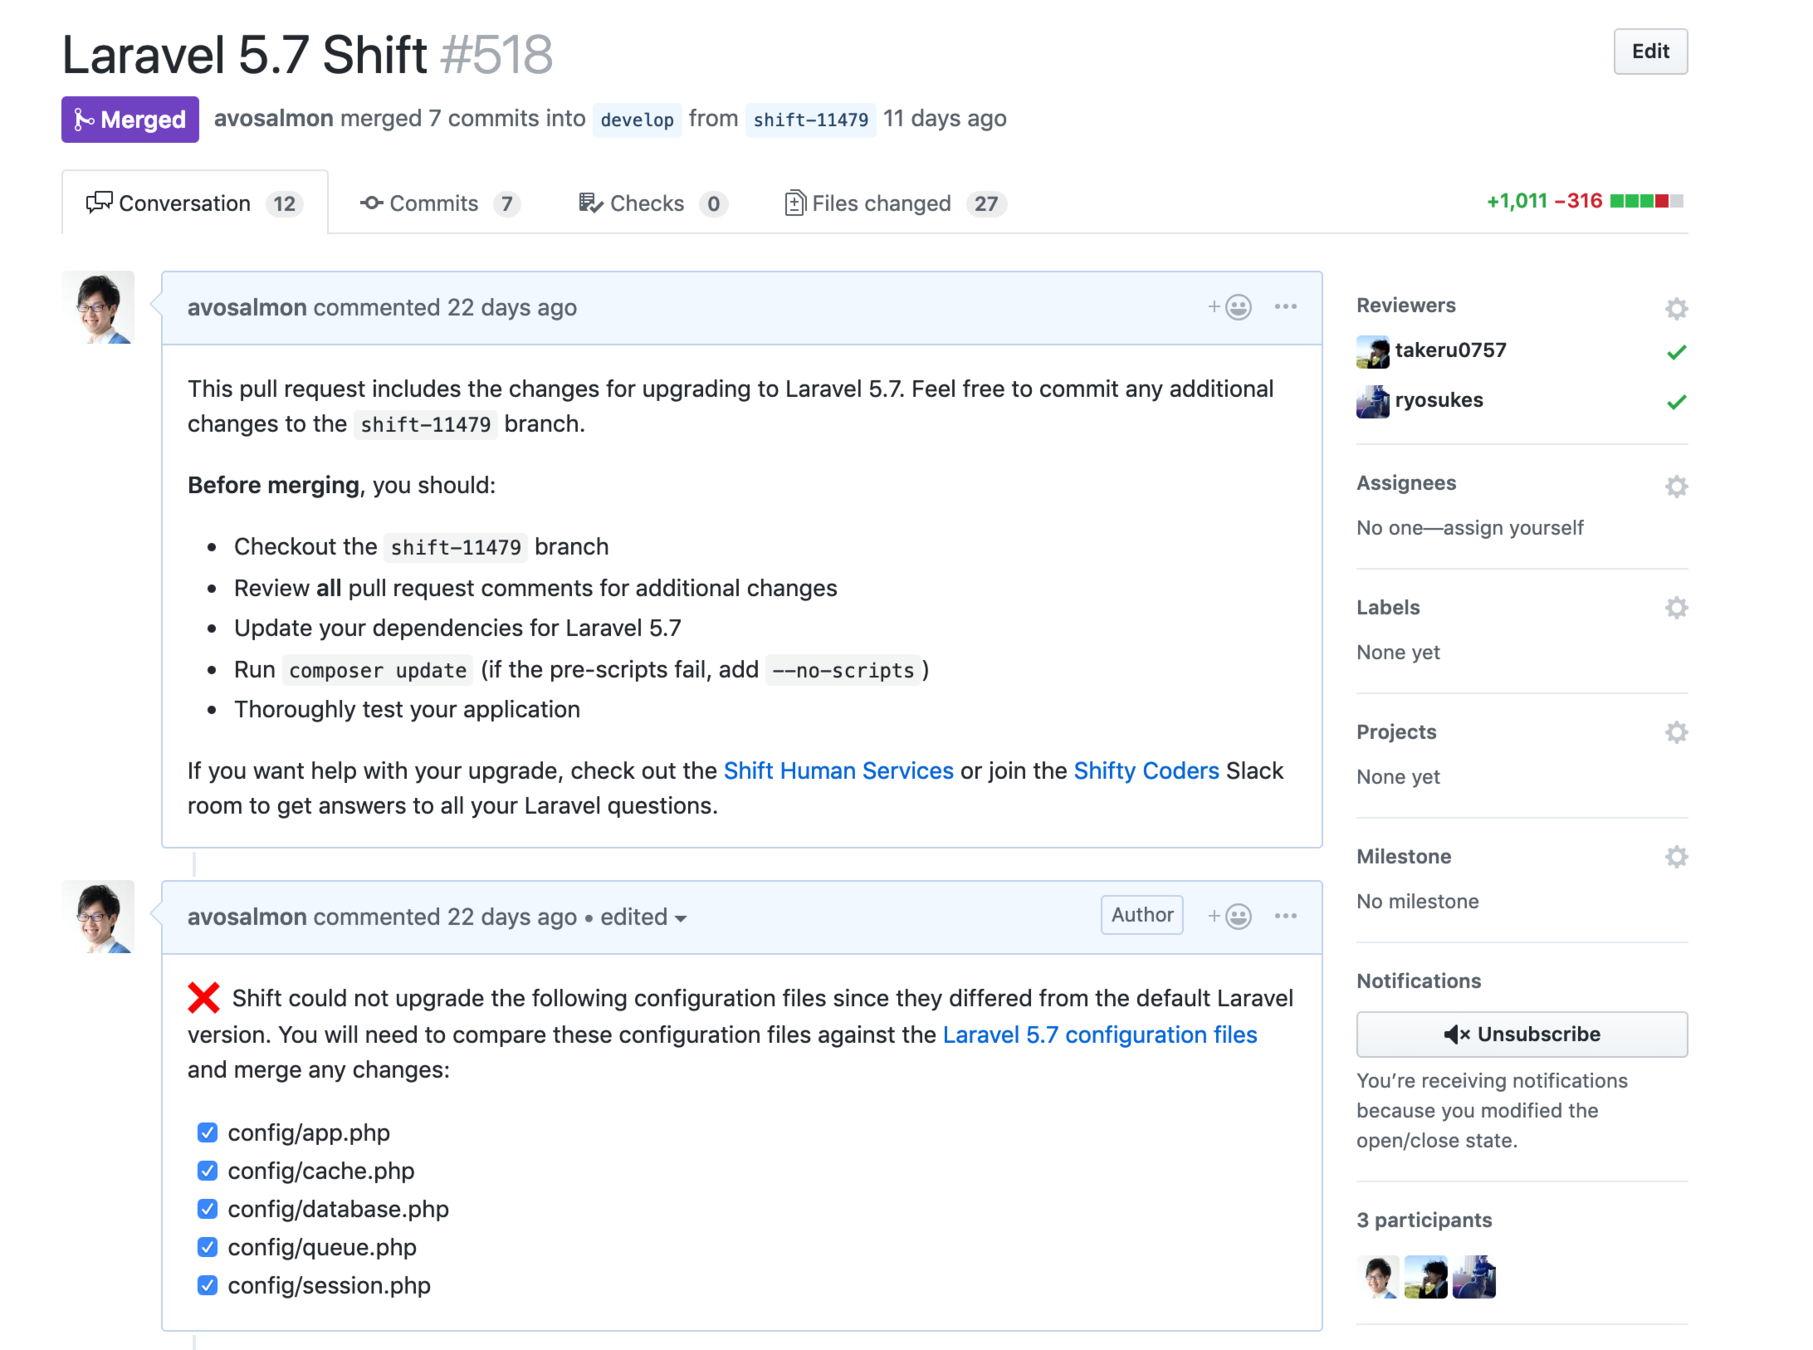Click the Assignees heading

tap(1405, 483)
